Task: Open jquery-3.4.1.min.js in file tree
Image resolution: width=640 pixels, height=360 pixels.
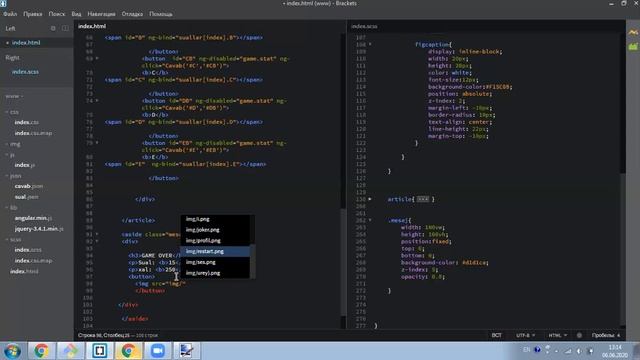Action: 39,229
